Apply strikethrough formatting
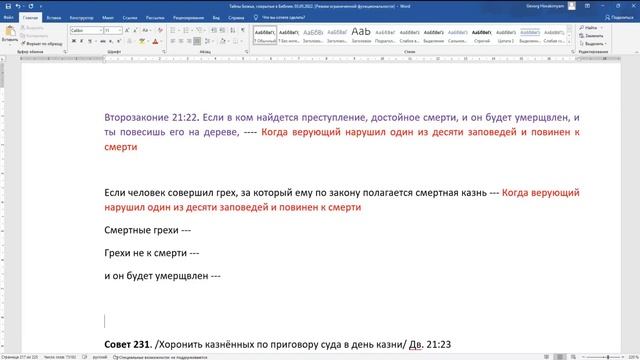The height and width of the screenshot is (360, 640). (x=102, y=41)
